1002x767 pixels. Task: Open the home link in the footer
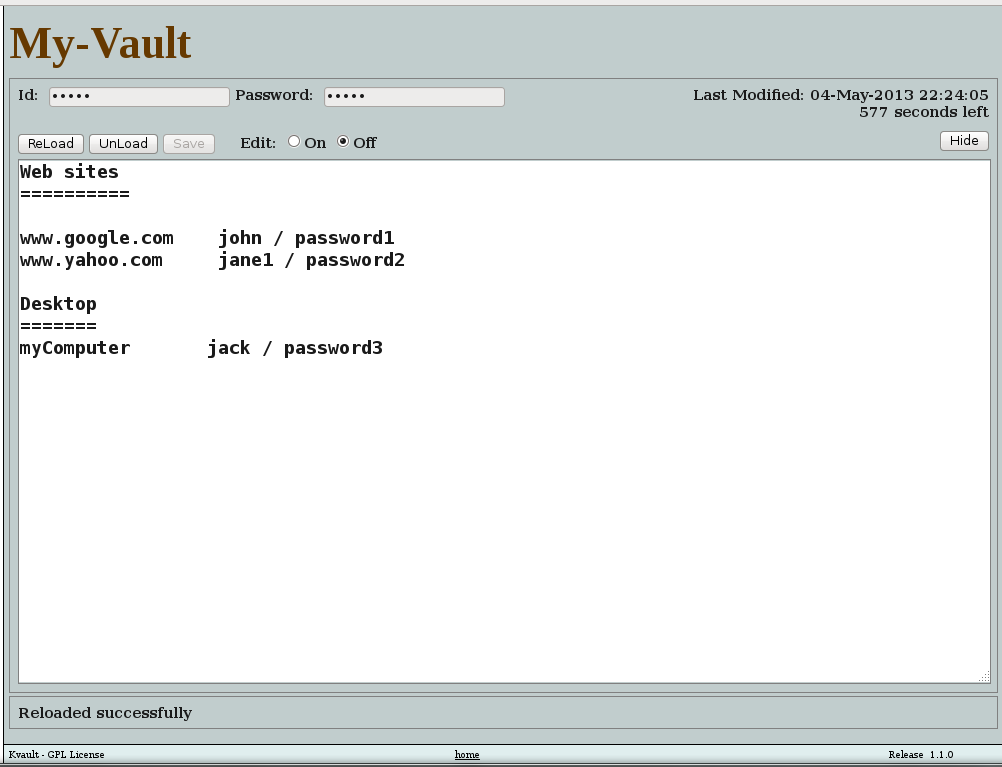click(466, 754)
